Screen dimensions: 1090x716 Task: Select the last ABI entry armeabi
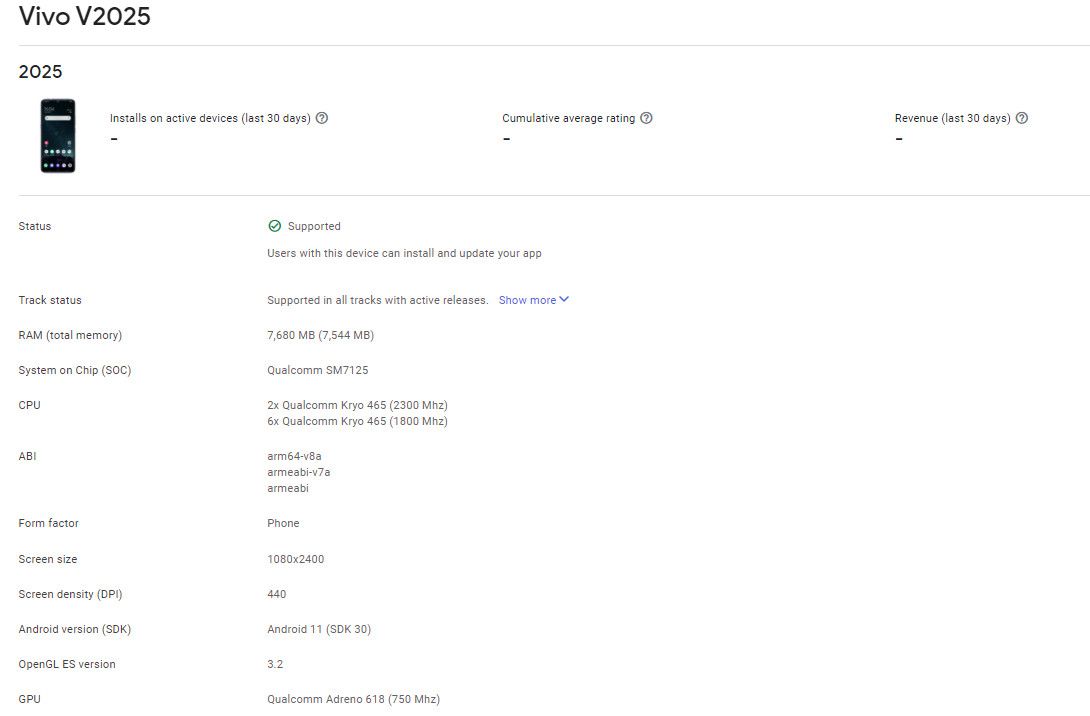288,488
